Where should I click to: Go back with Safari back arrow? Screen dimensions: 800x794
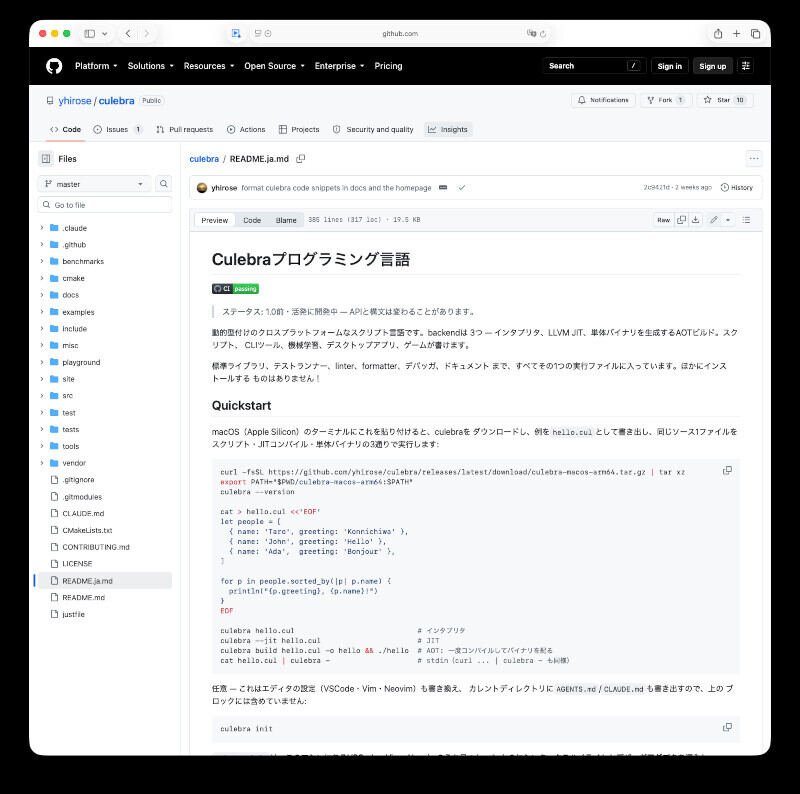(128, 34)
